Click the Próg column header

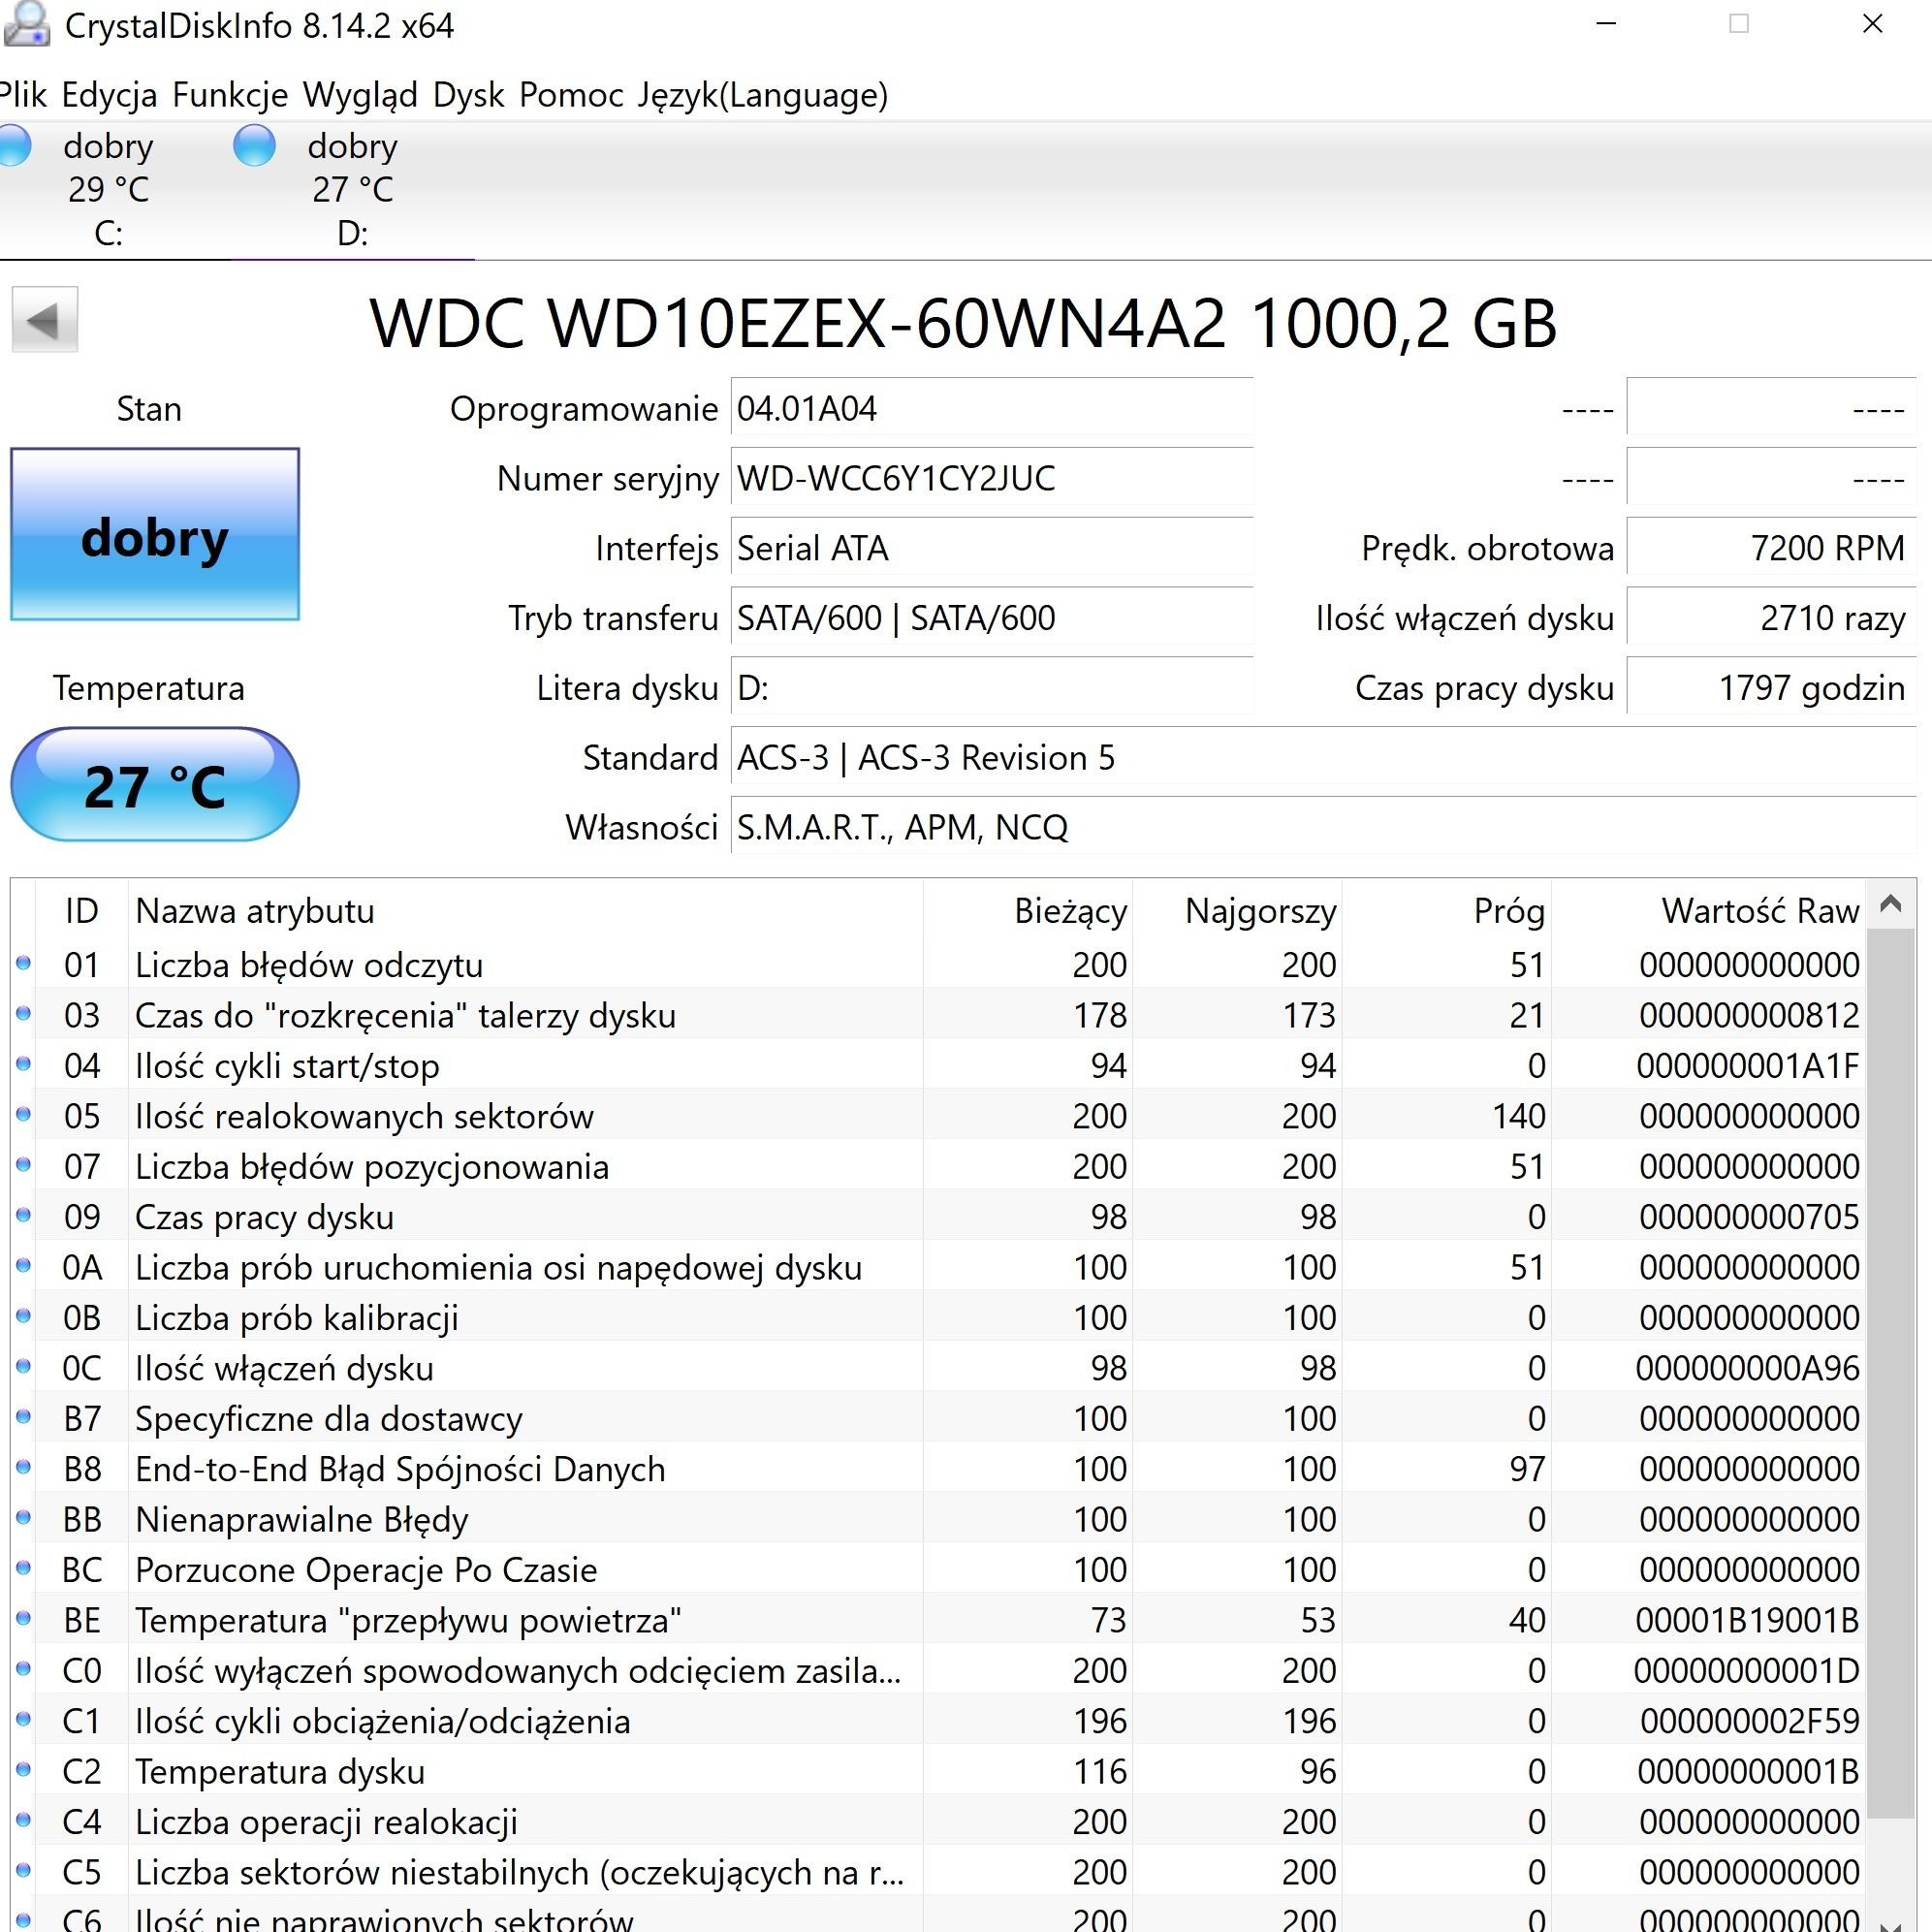coord(1447,911)
